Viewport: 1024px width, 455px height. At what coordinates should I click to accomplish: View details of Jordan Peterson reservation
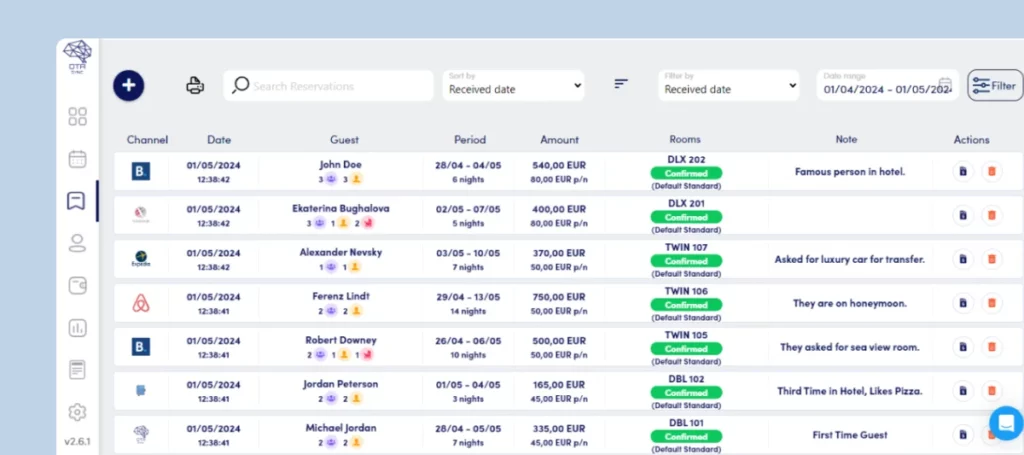pyautogui.click(x=963, y=390)
